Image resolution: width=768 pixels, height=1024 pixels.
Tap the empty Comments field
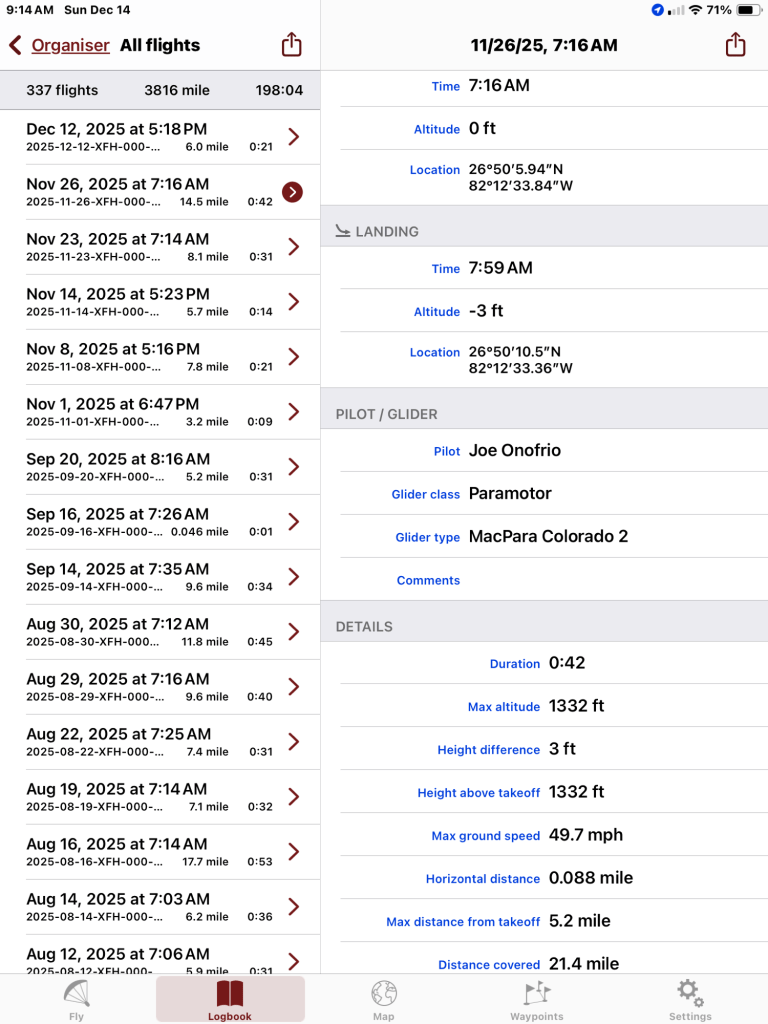tap(600, 580)
